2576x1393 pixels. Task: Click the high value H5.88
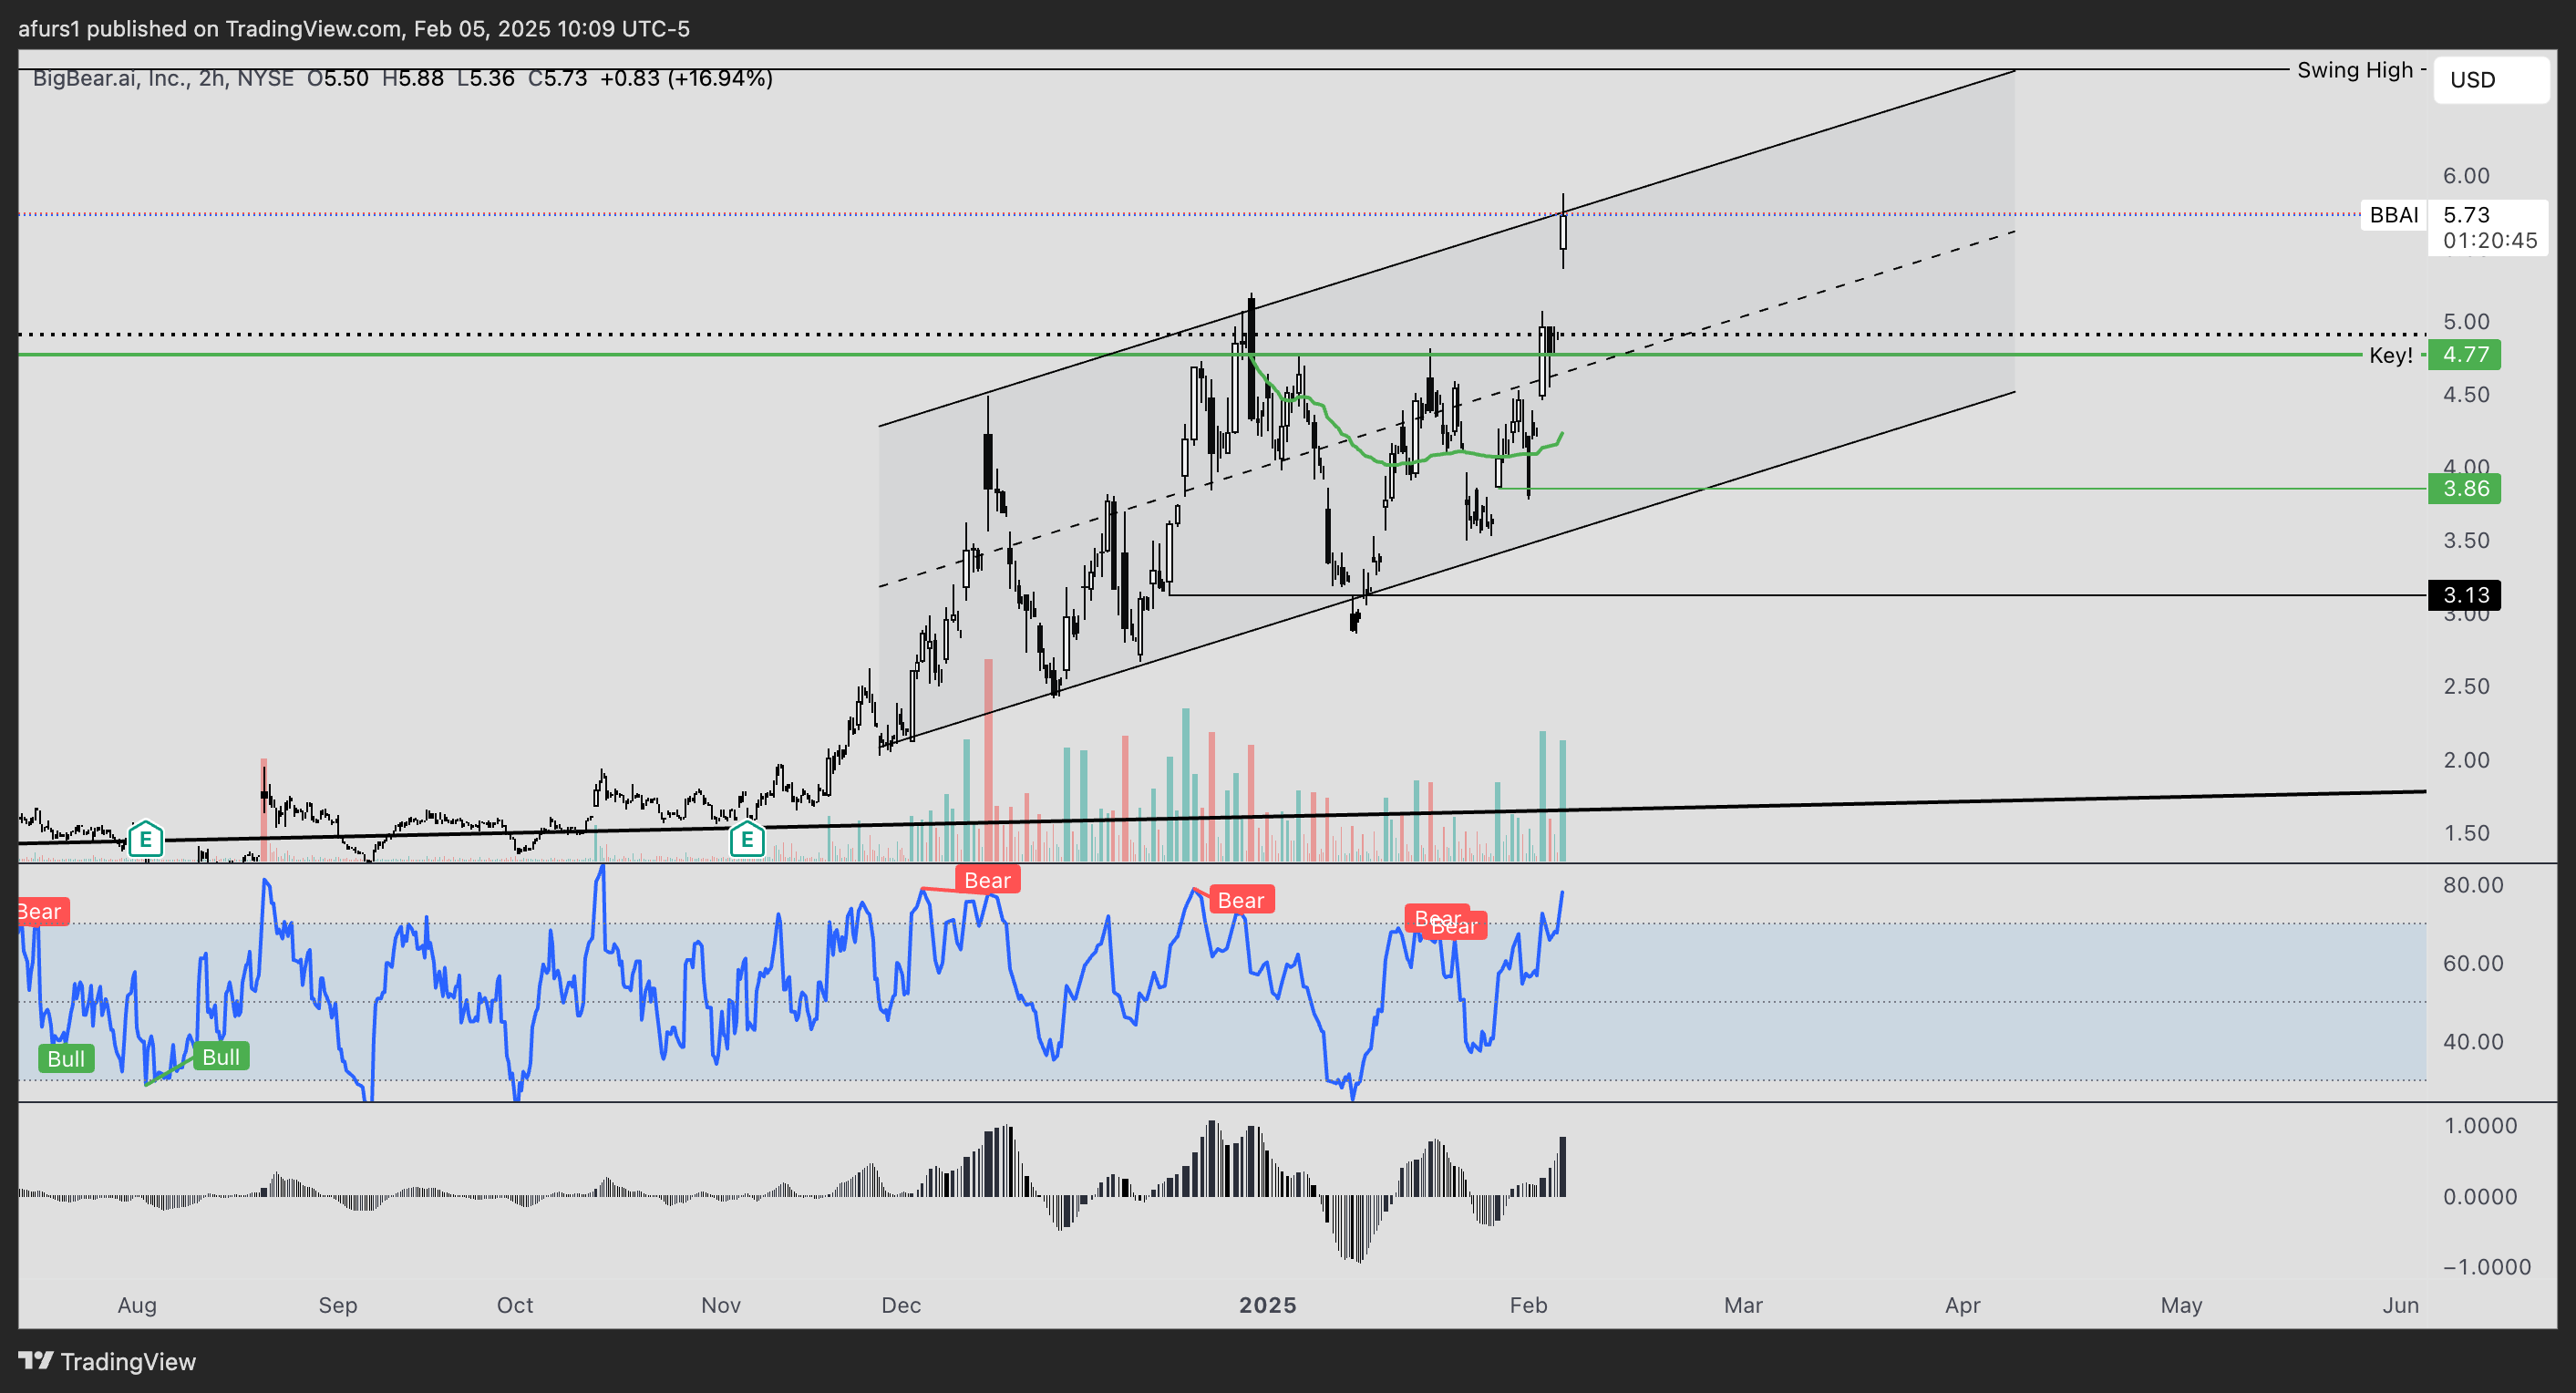click(413, 78)
